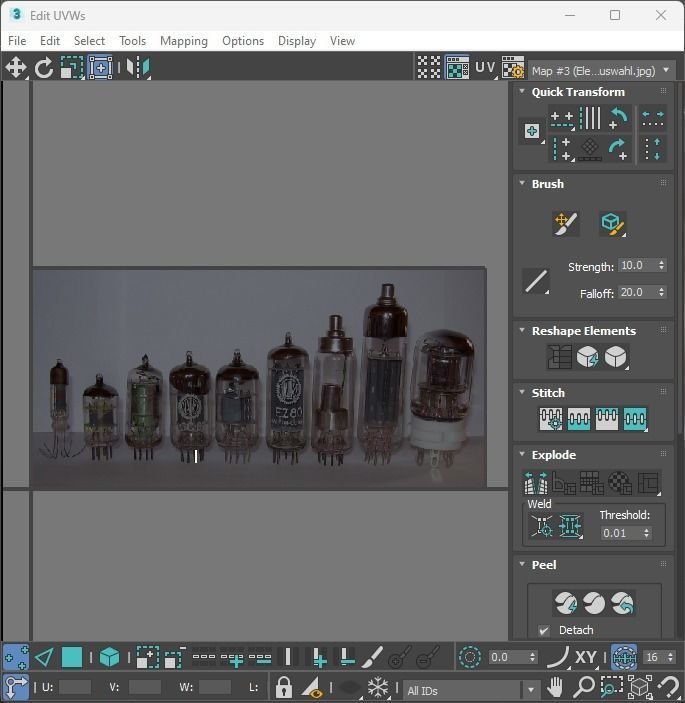
Task: Click the UV coordinates display button
Action: [486, 68]
